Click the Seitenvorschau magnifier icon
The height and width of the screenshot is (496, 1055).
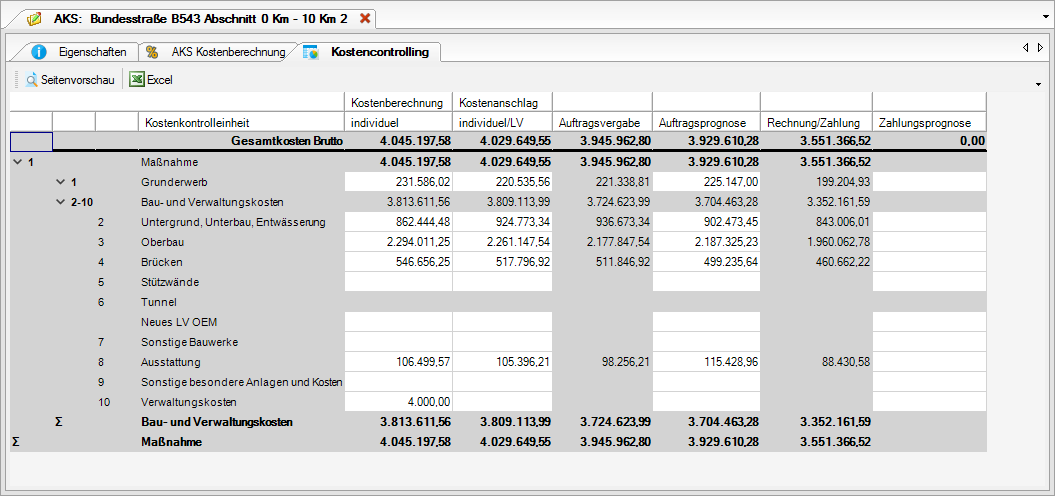coord(32,80)
